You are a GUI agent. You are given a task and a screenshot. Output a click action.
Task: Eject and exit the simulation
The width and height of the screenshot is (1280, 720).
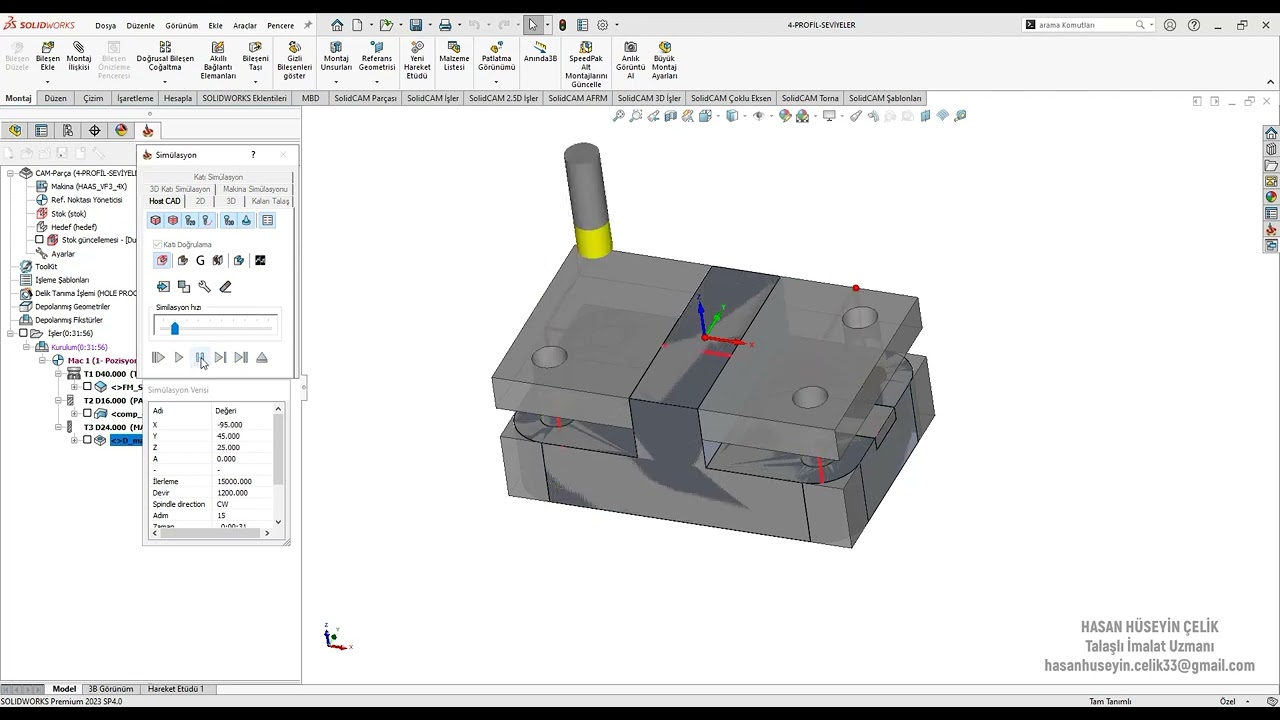pos(262,357)
